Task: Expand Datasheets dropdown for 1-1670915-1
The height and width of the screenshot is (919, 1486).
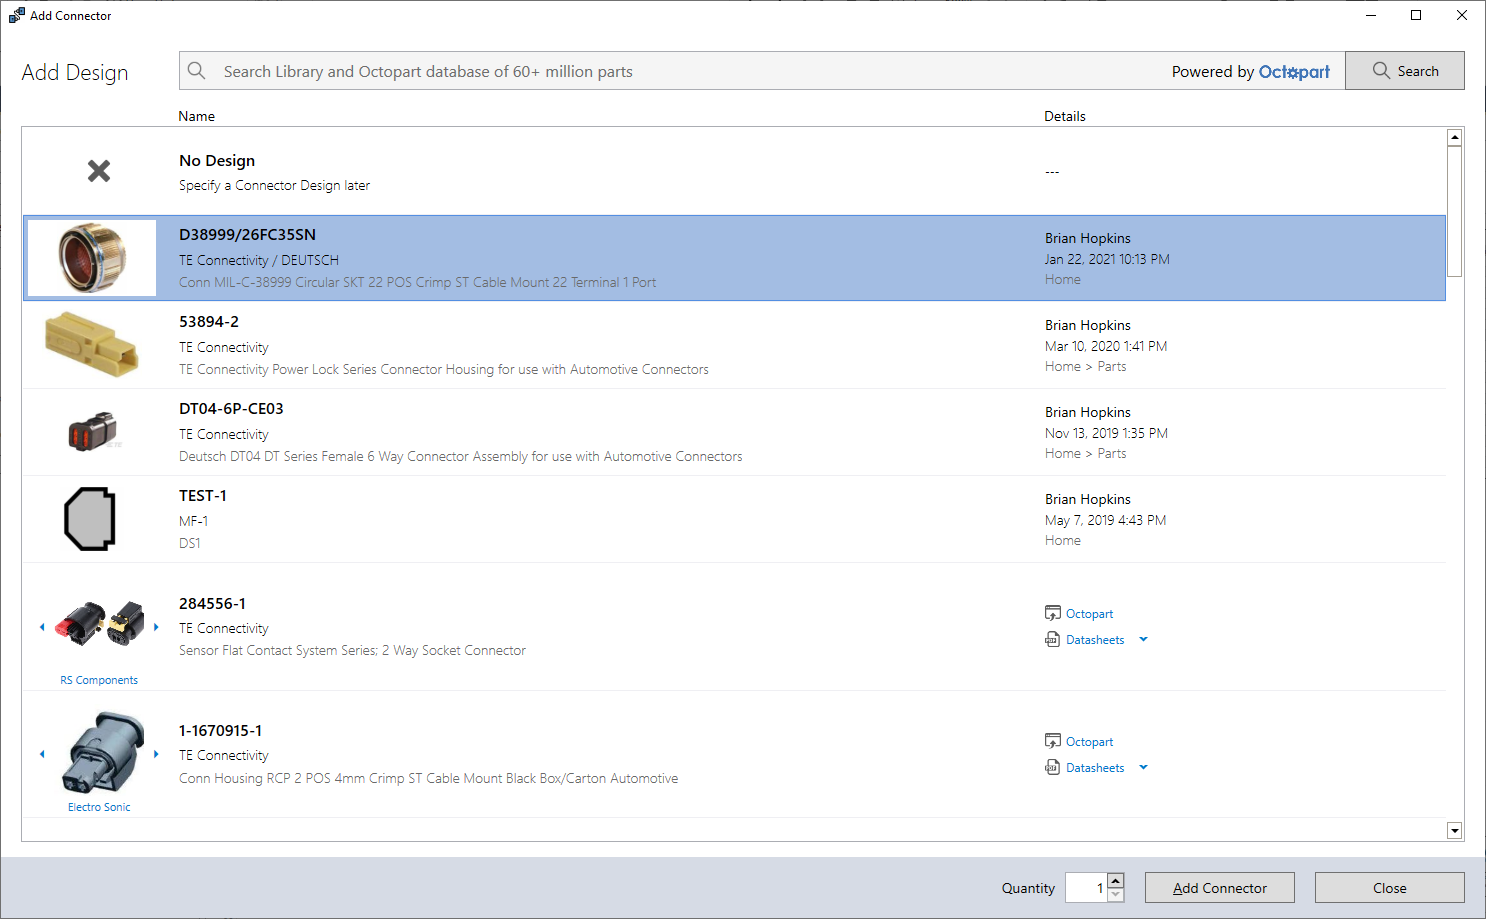Action: 1144,767
